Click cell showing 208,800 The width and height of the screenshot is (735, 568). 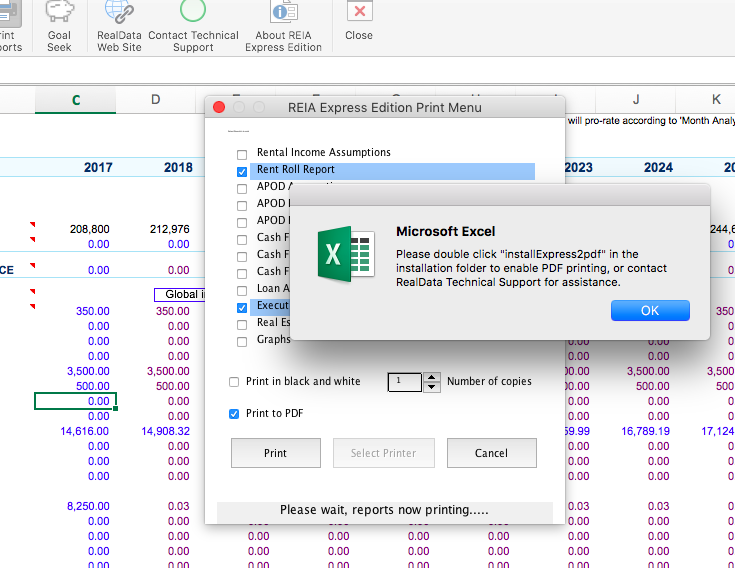click(90, 229)
